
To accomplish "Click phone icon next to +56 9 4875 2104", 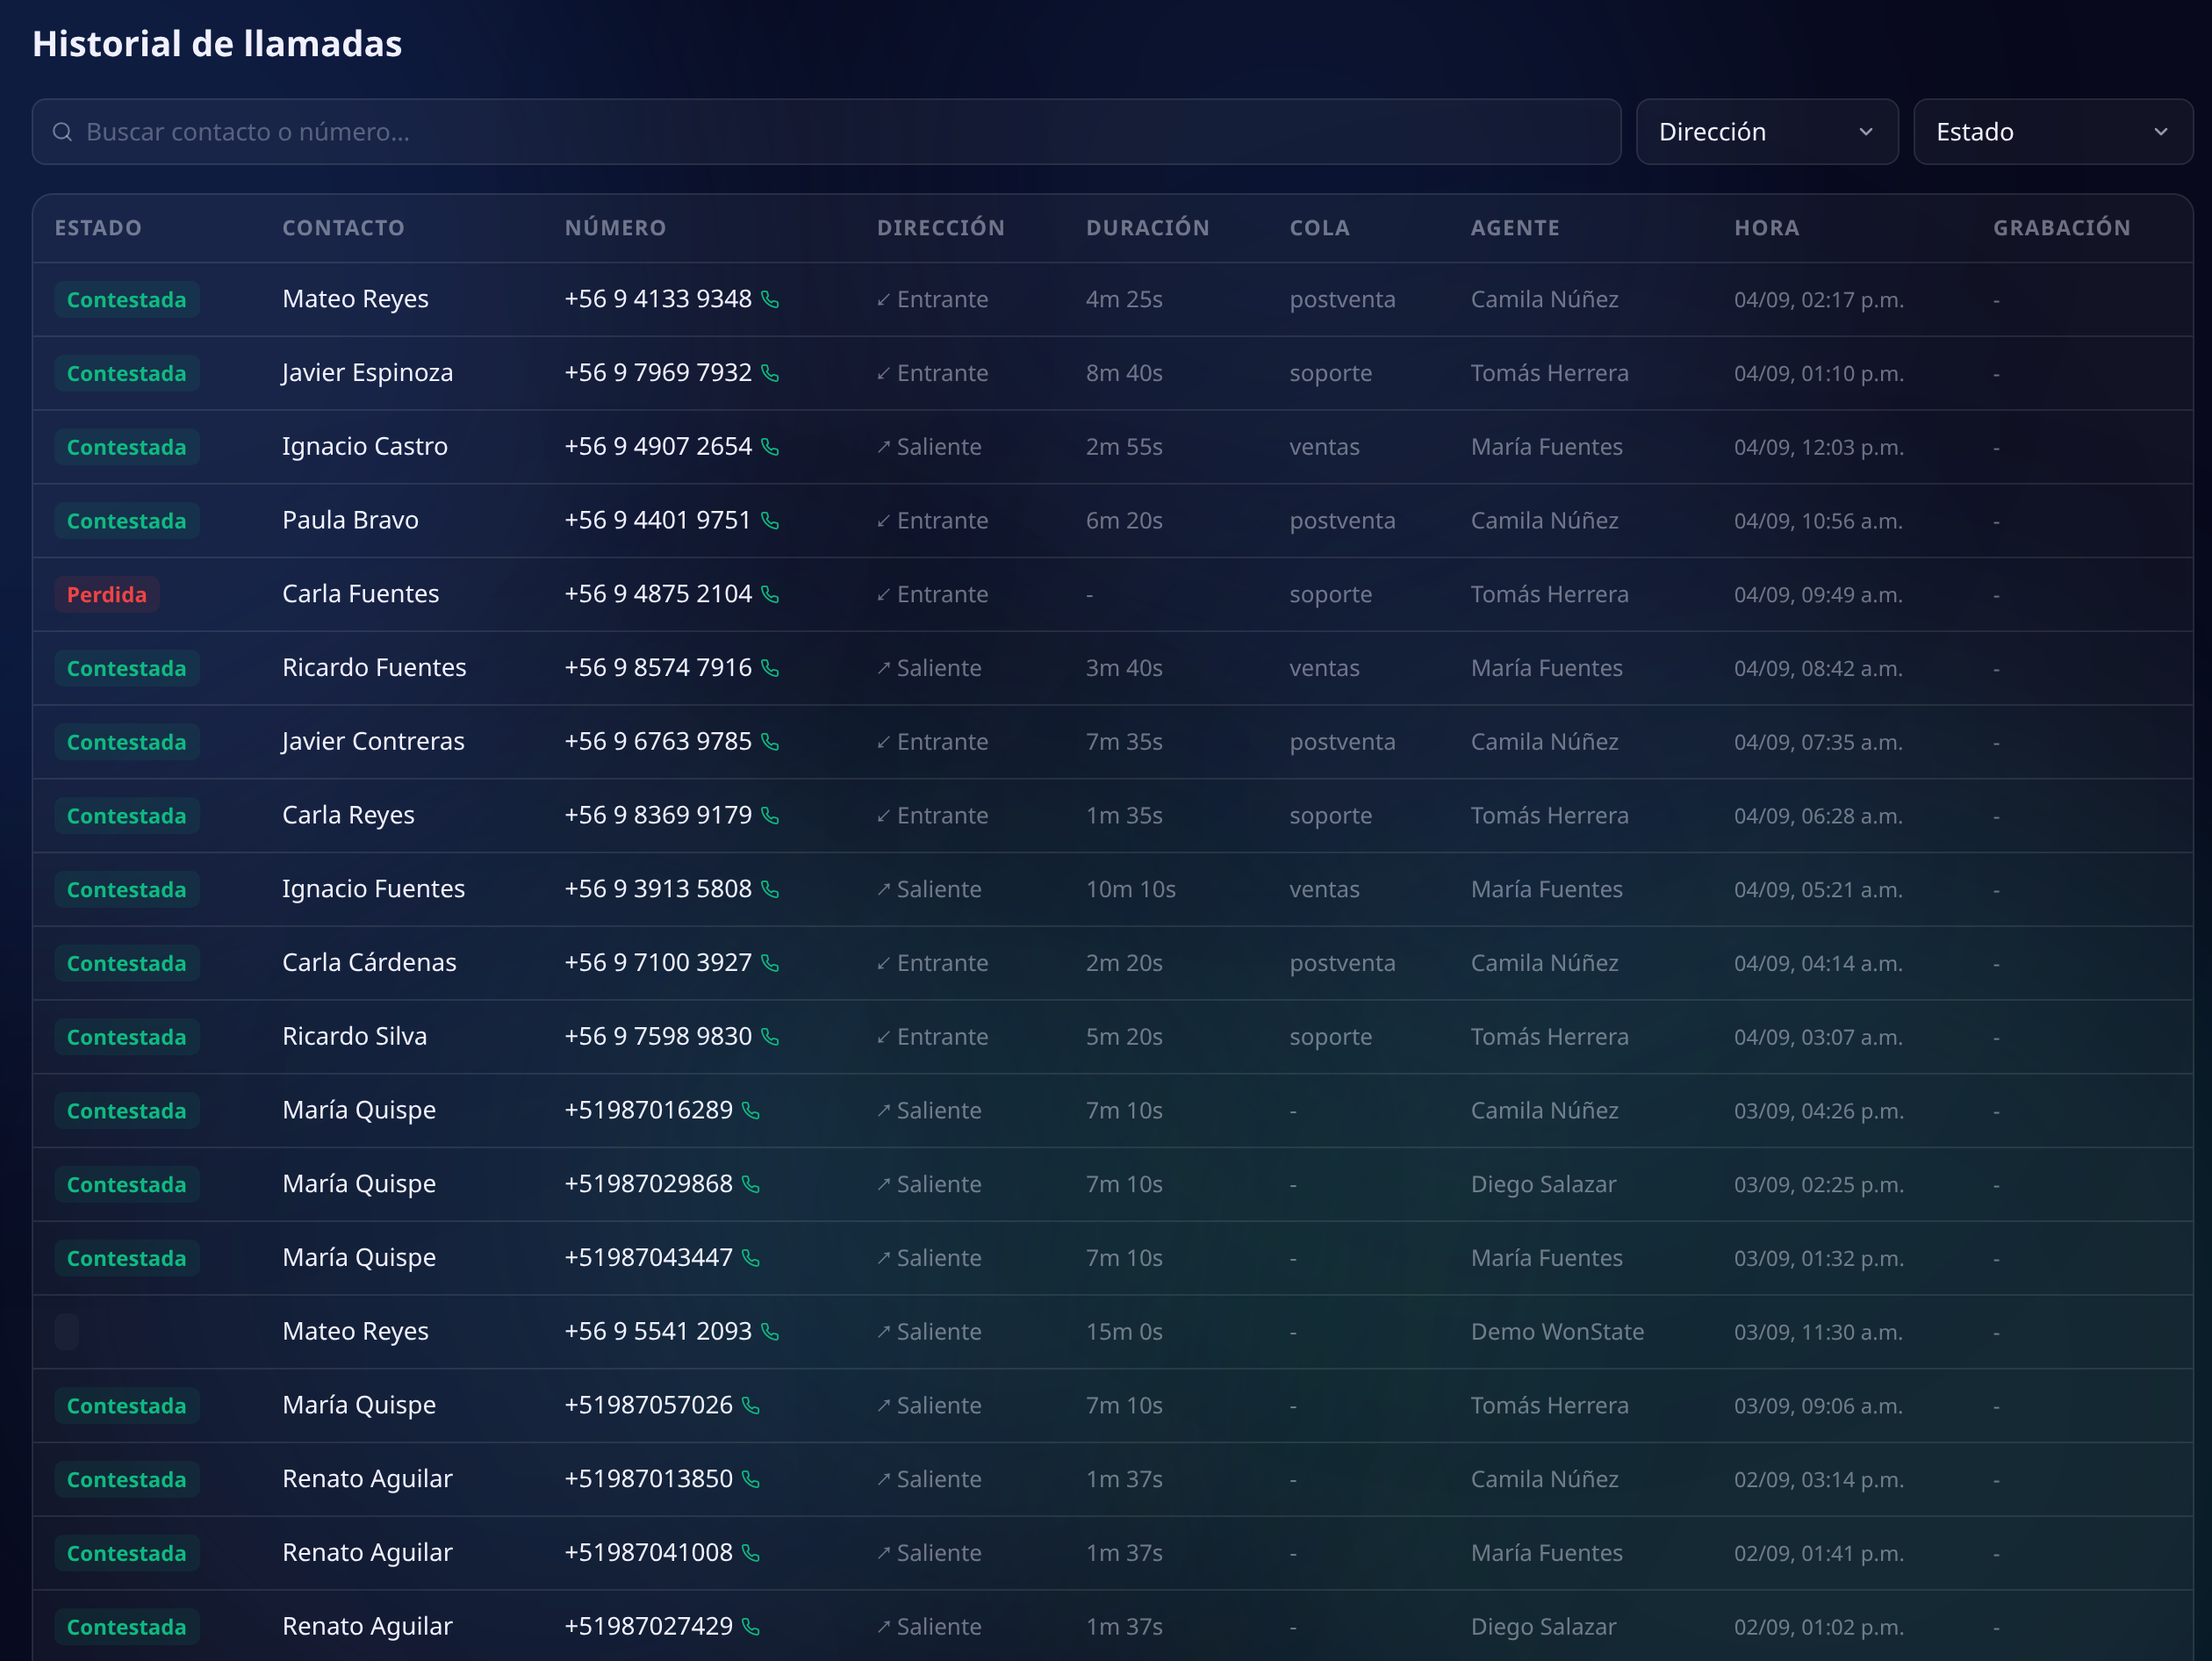I will (770, 595).
